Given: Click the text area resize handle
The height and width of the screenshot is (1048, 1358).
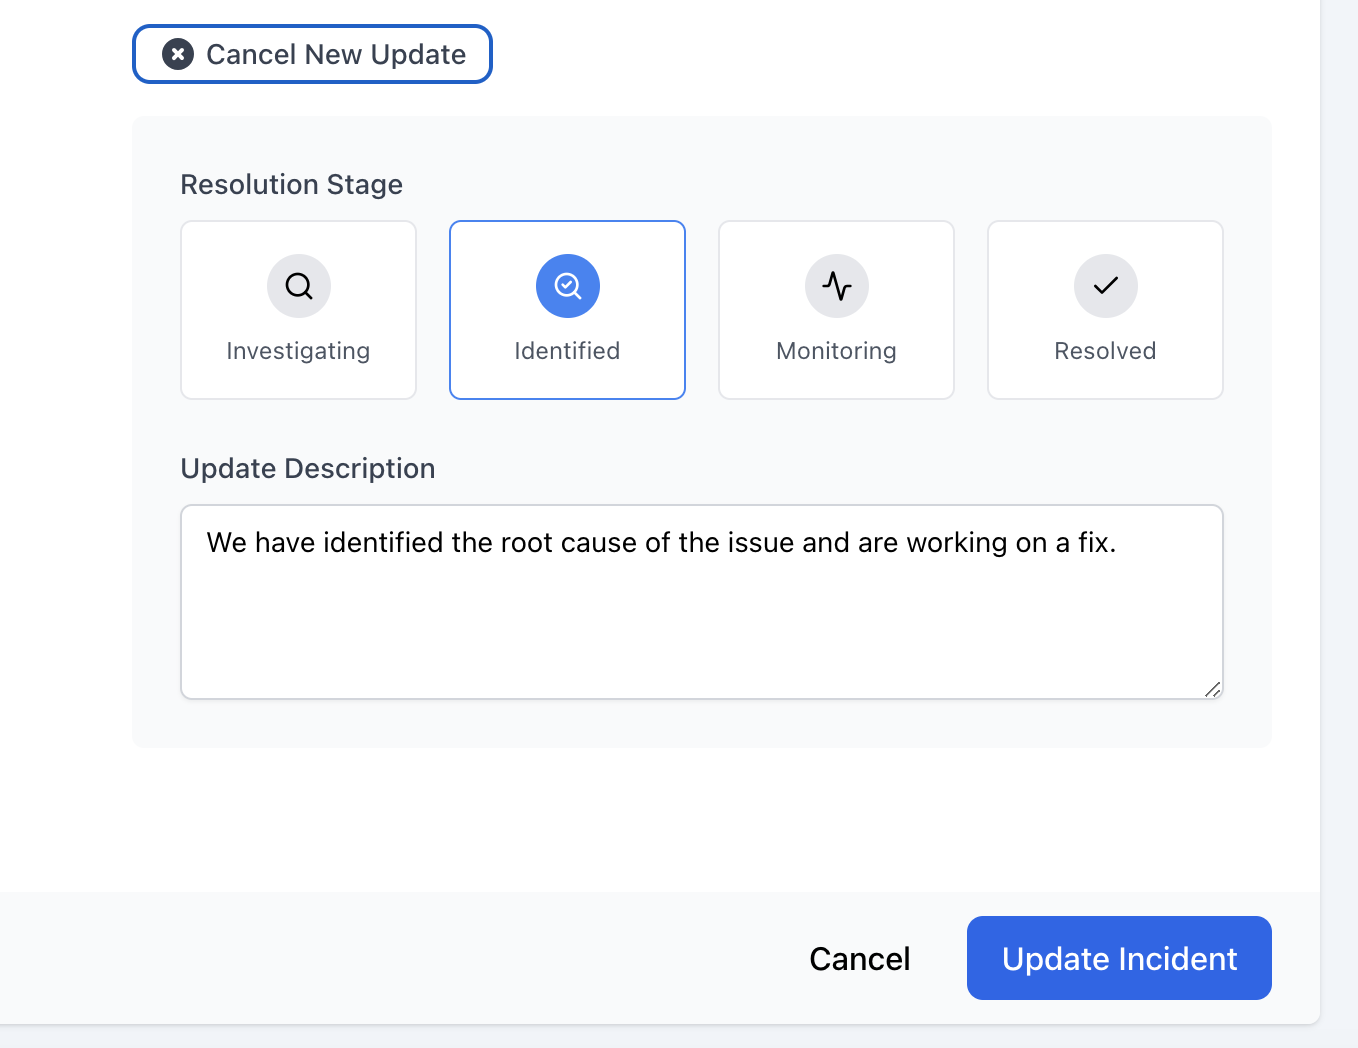Looking at the screenshot, I should coord(1212,689).
